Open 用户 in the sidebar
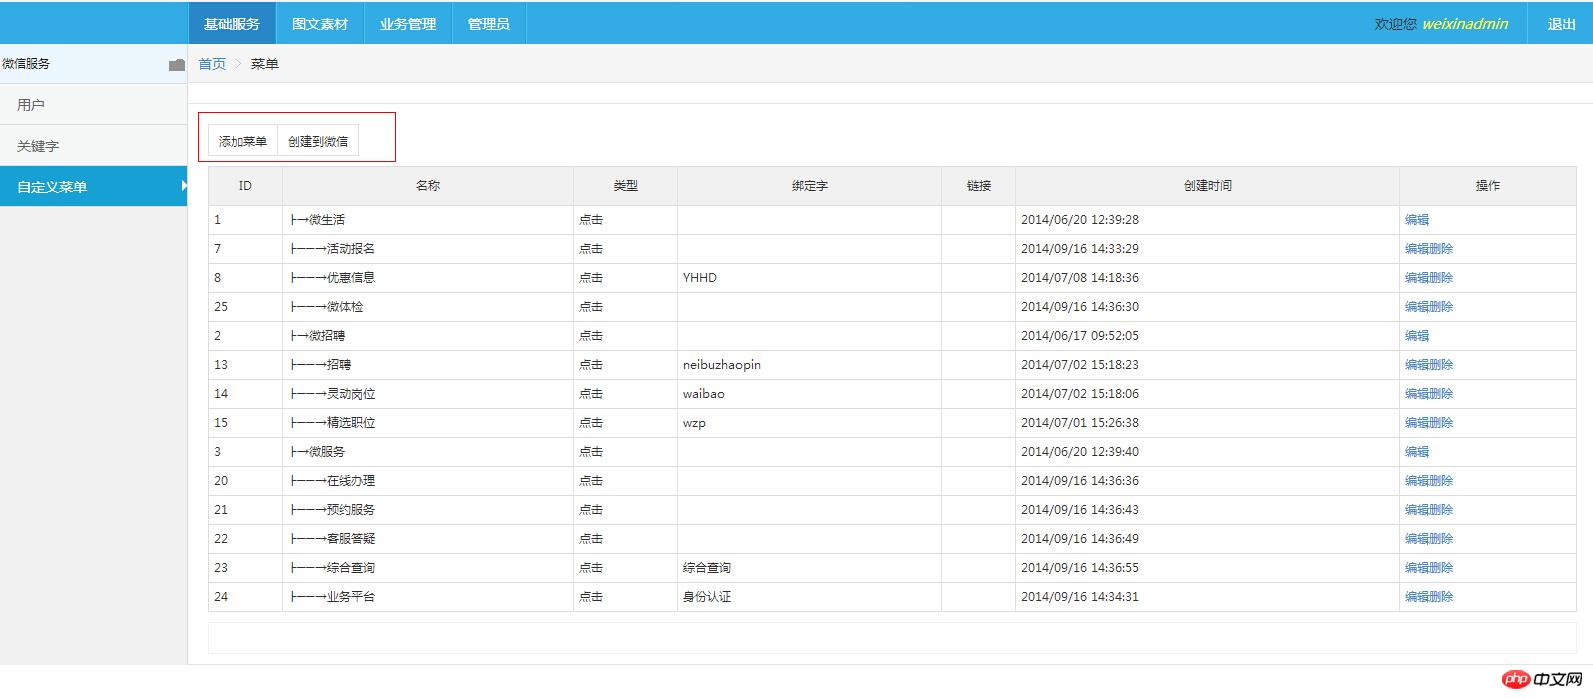The width and height of the screenshot is (1593, 699). pos(94,104)
